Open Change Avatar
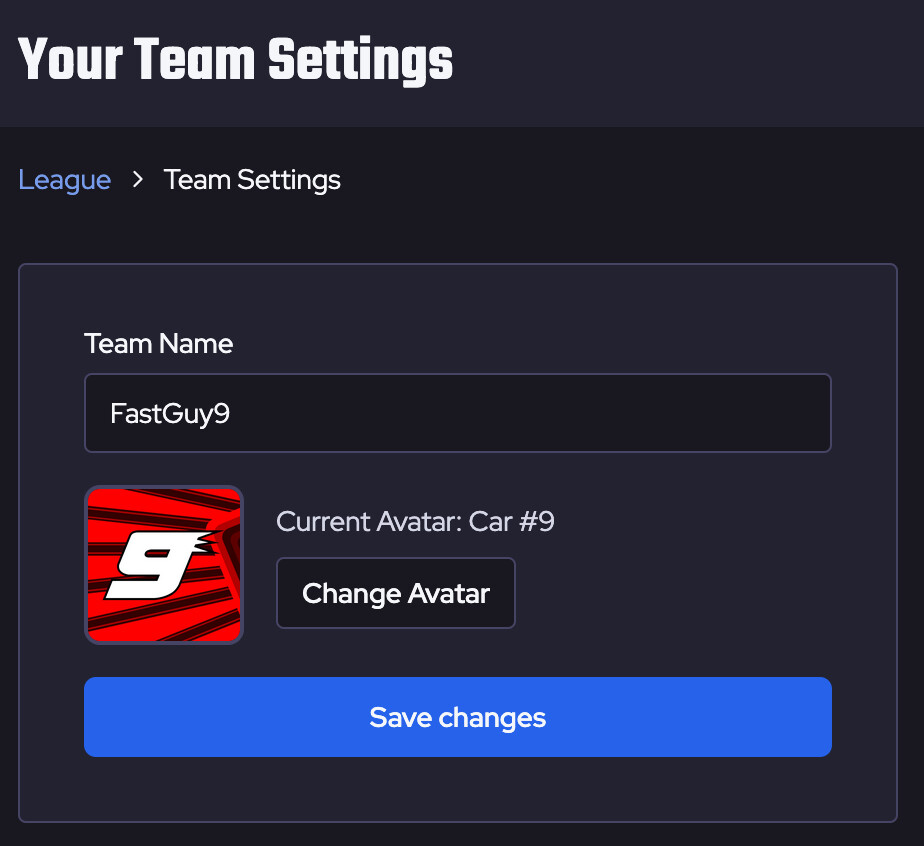The height and width of the screenshot is (846, 924). 395,592
